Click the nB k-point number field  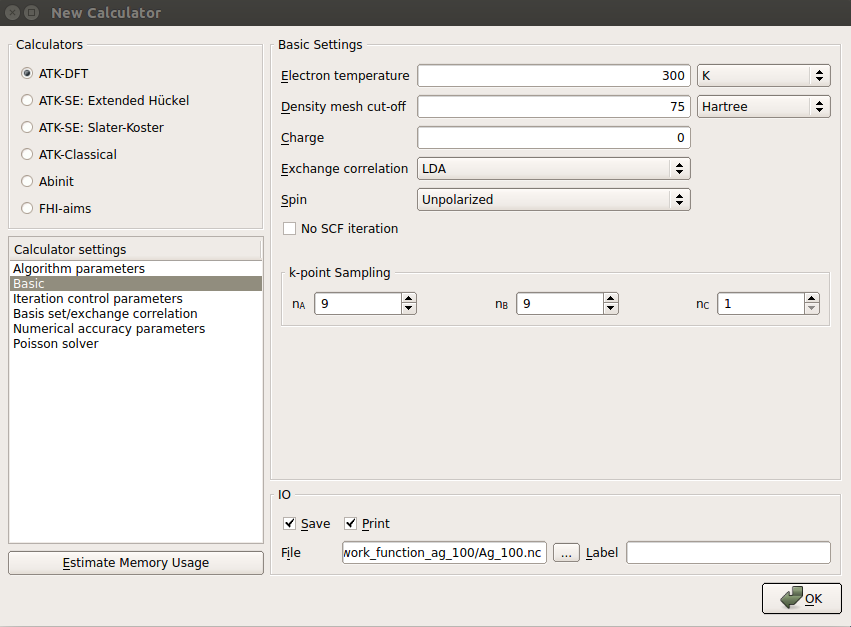560,303
